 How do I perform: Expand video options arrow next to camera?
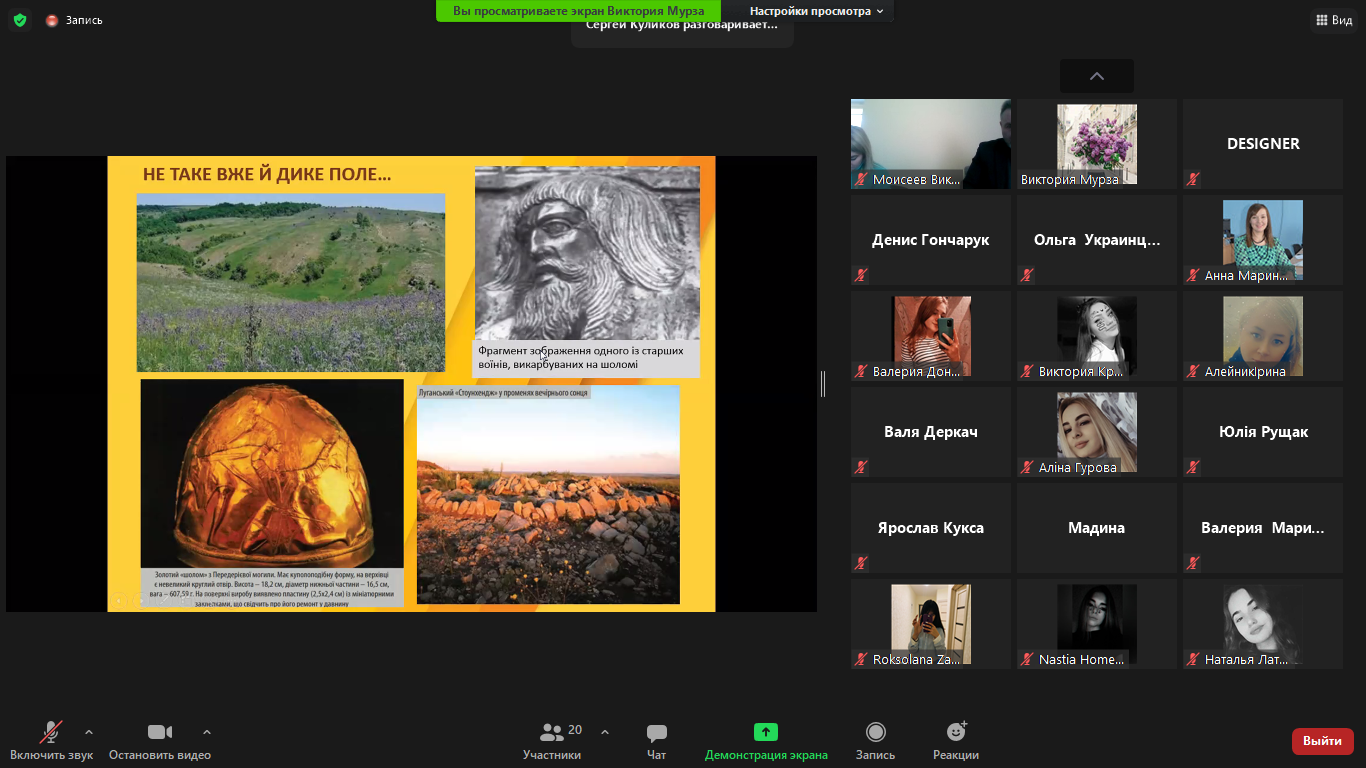pyautogui.click(x=207, y=732)
